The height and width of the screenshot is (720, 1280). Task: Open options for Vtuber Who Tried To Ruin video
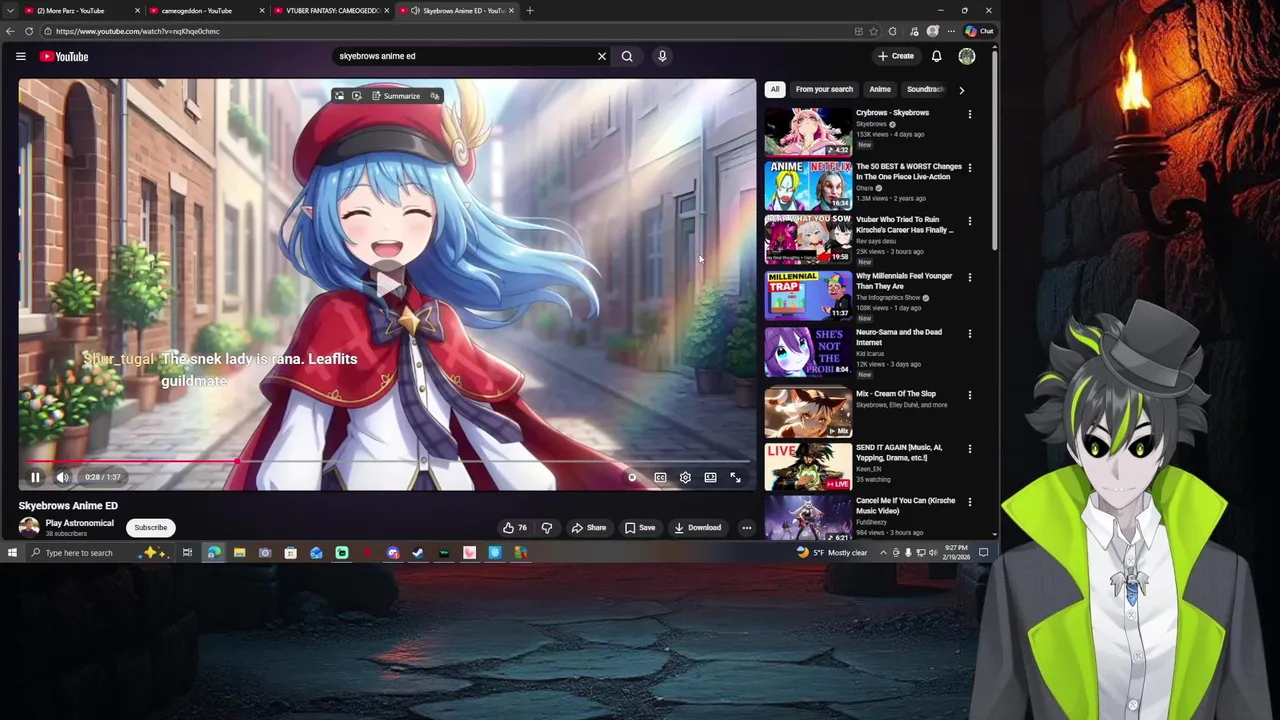coord(969,221)
